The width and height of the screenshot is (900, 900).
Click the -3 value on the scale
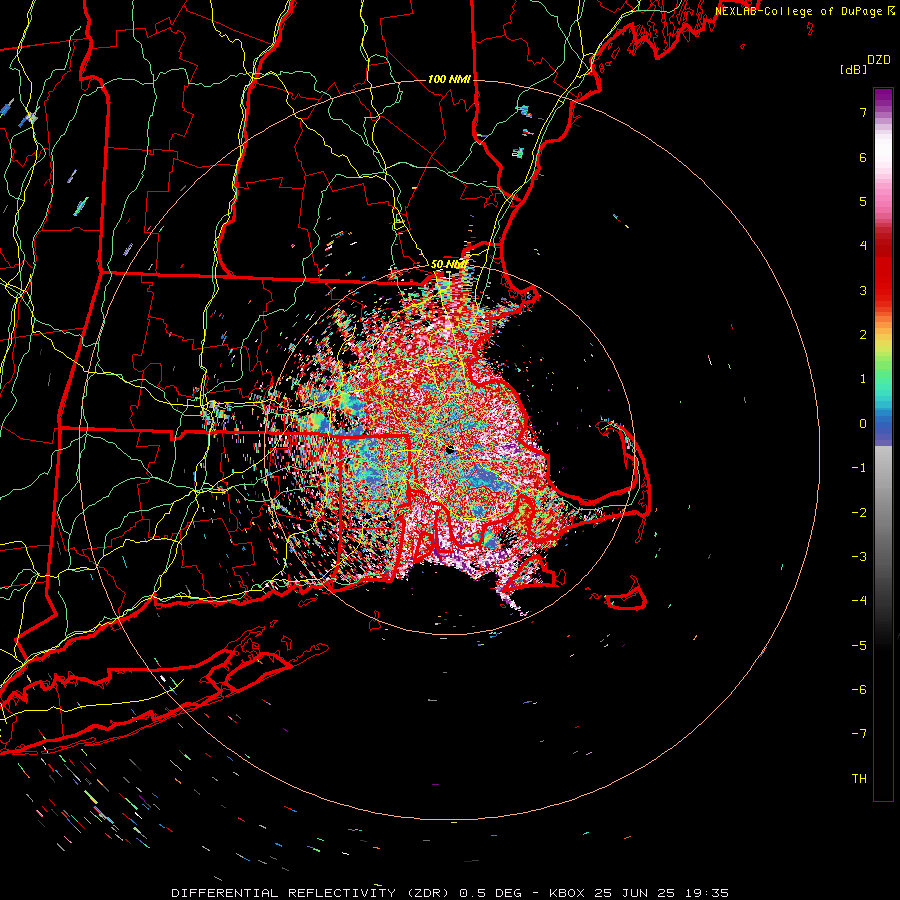859,557
